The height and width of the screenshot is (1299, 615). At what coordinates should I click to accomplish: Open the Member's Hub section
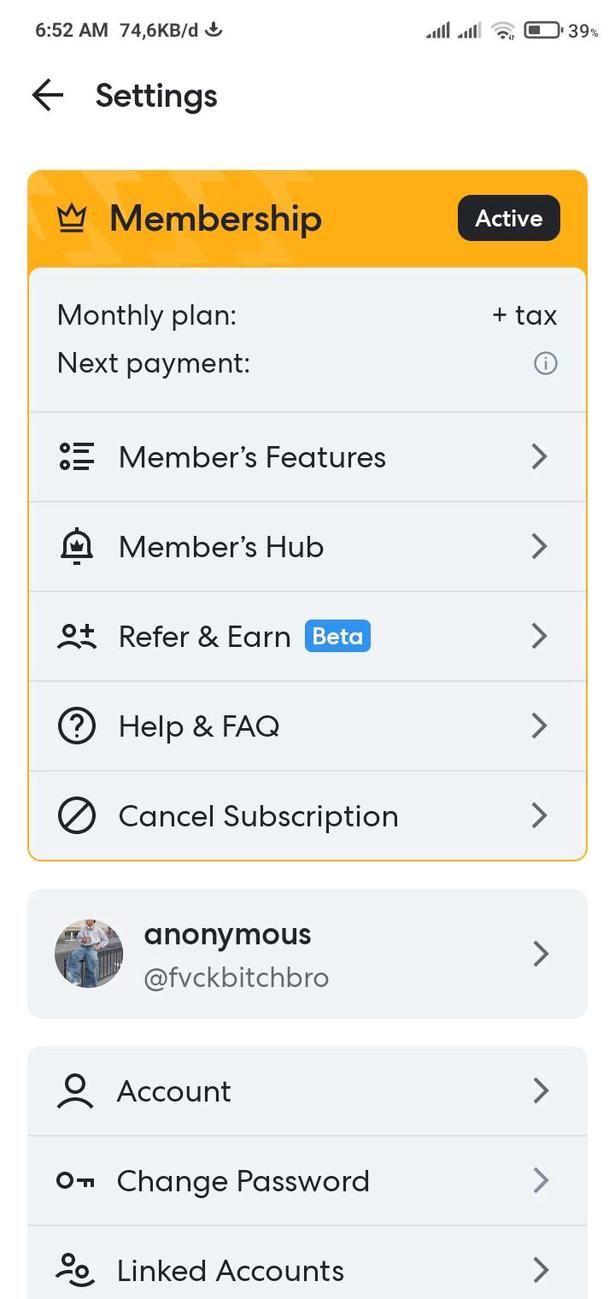539,546
